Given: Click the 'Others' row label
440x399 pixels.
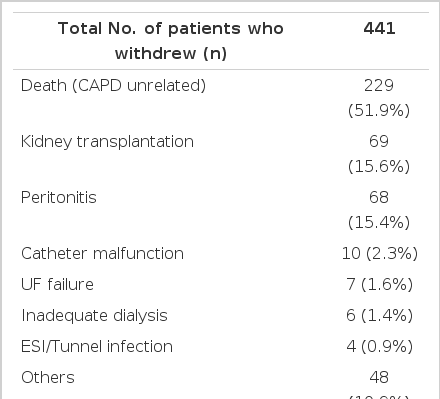Looking at the screenshot, I should click(48, 378).
